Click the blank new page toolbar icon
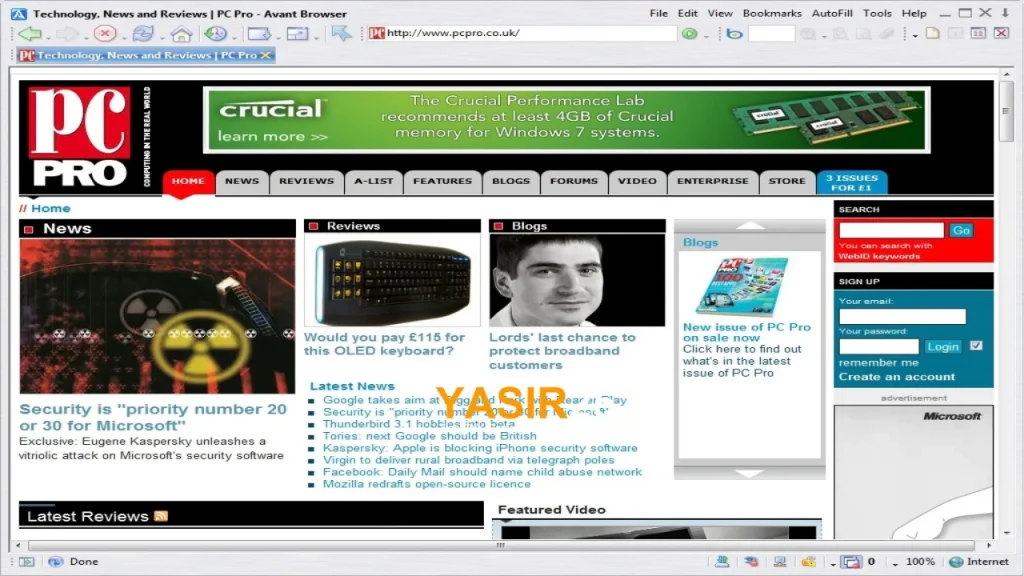Screen dimensions: 1024x576 click(933, 33)
